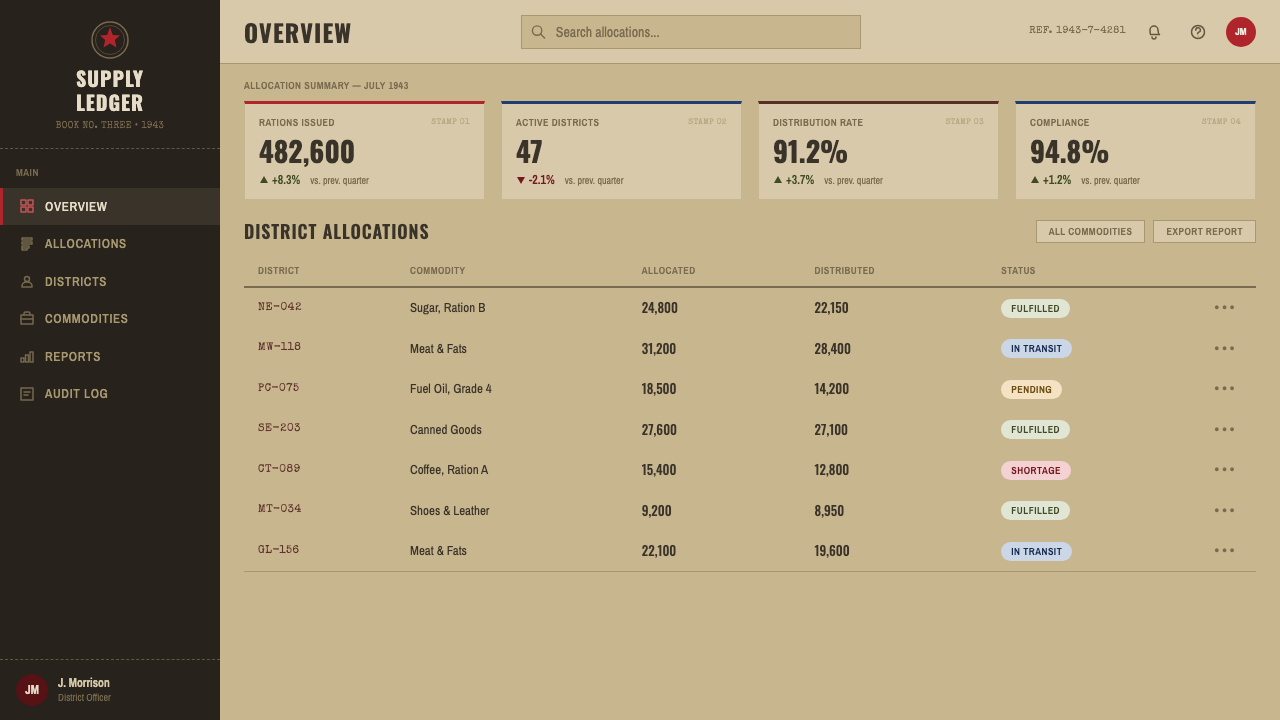Select district code SE-203

(x=279, y=428)
